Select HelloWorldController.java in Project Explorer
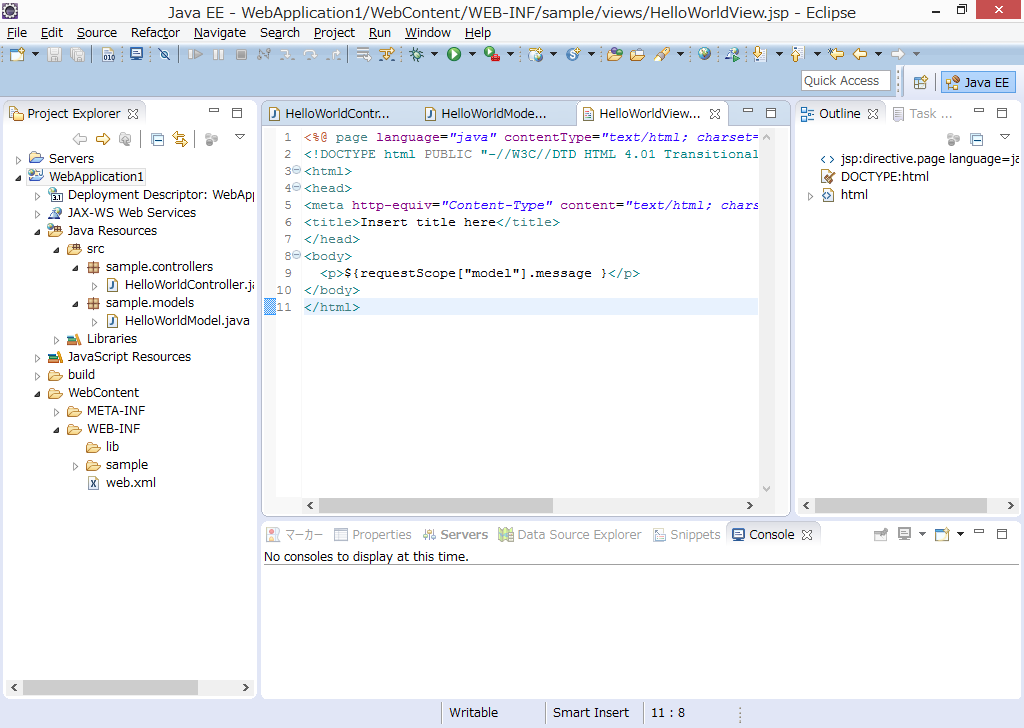1024x728 pixels. point(181,285)
